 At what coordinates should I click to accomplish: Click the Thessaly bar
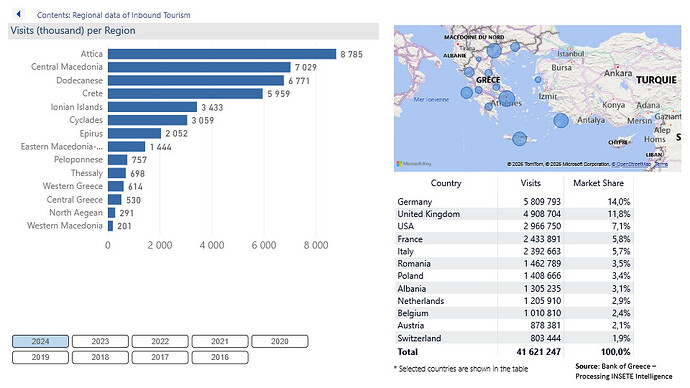(x=117, y=173)
